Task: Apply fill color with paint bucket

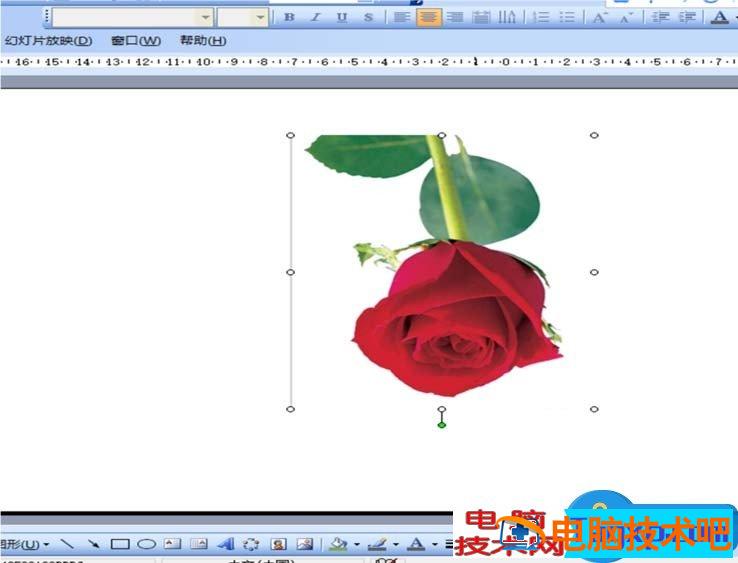Action: pos(337,545)
